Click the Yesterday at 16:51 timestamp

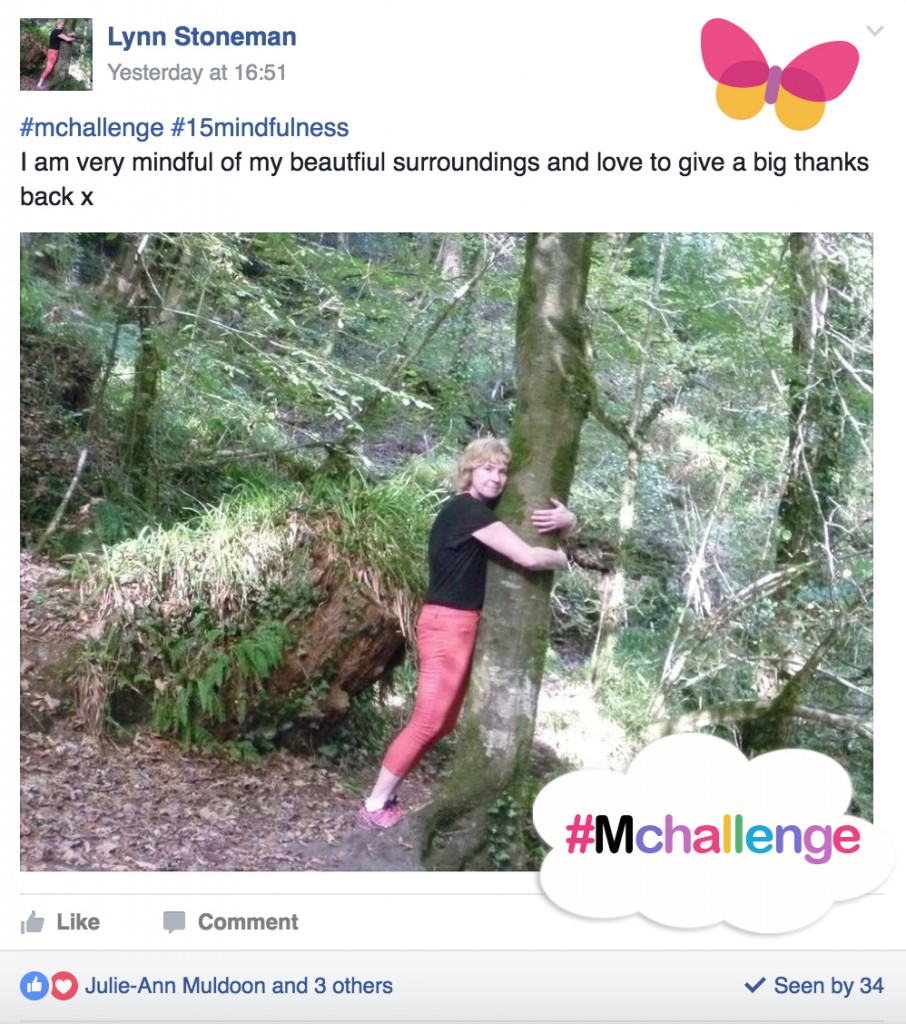click(x=197, y=72)
